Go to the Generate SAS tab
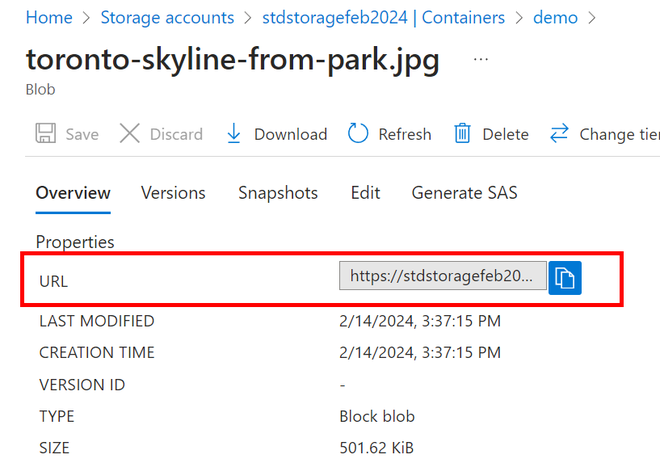The width and height of the screenshot is (660, 463). click(464, 193)
